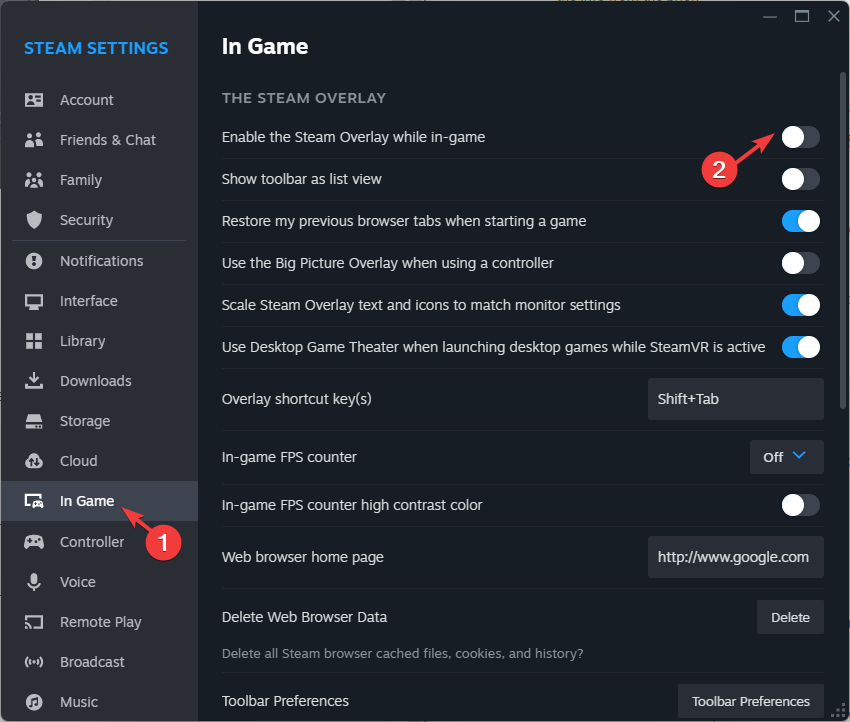Screen dimensions: 850x722
Task: Click the Delete web browser data button
Action: coord(790,617)
